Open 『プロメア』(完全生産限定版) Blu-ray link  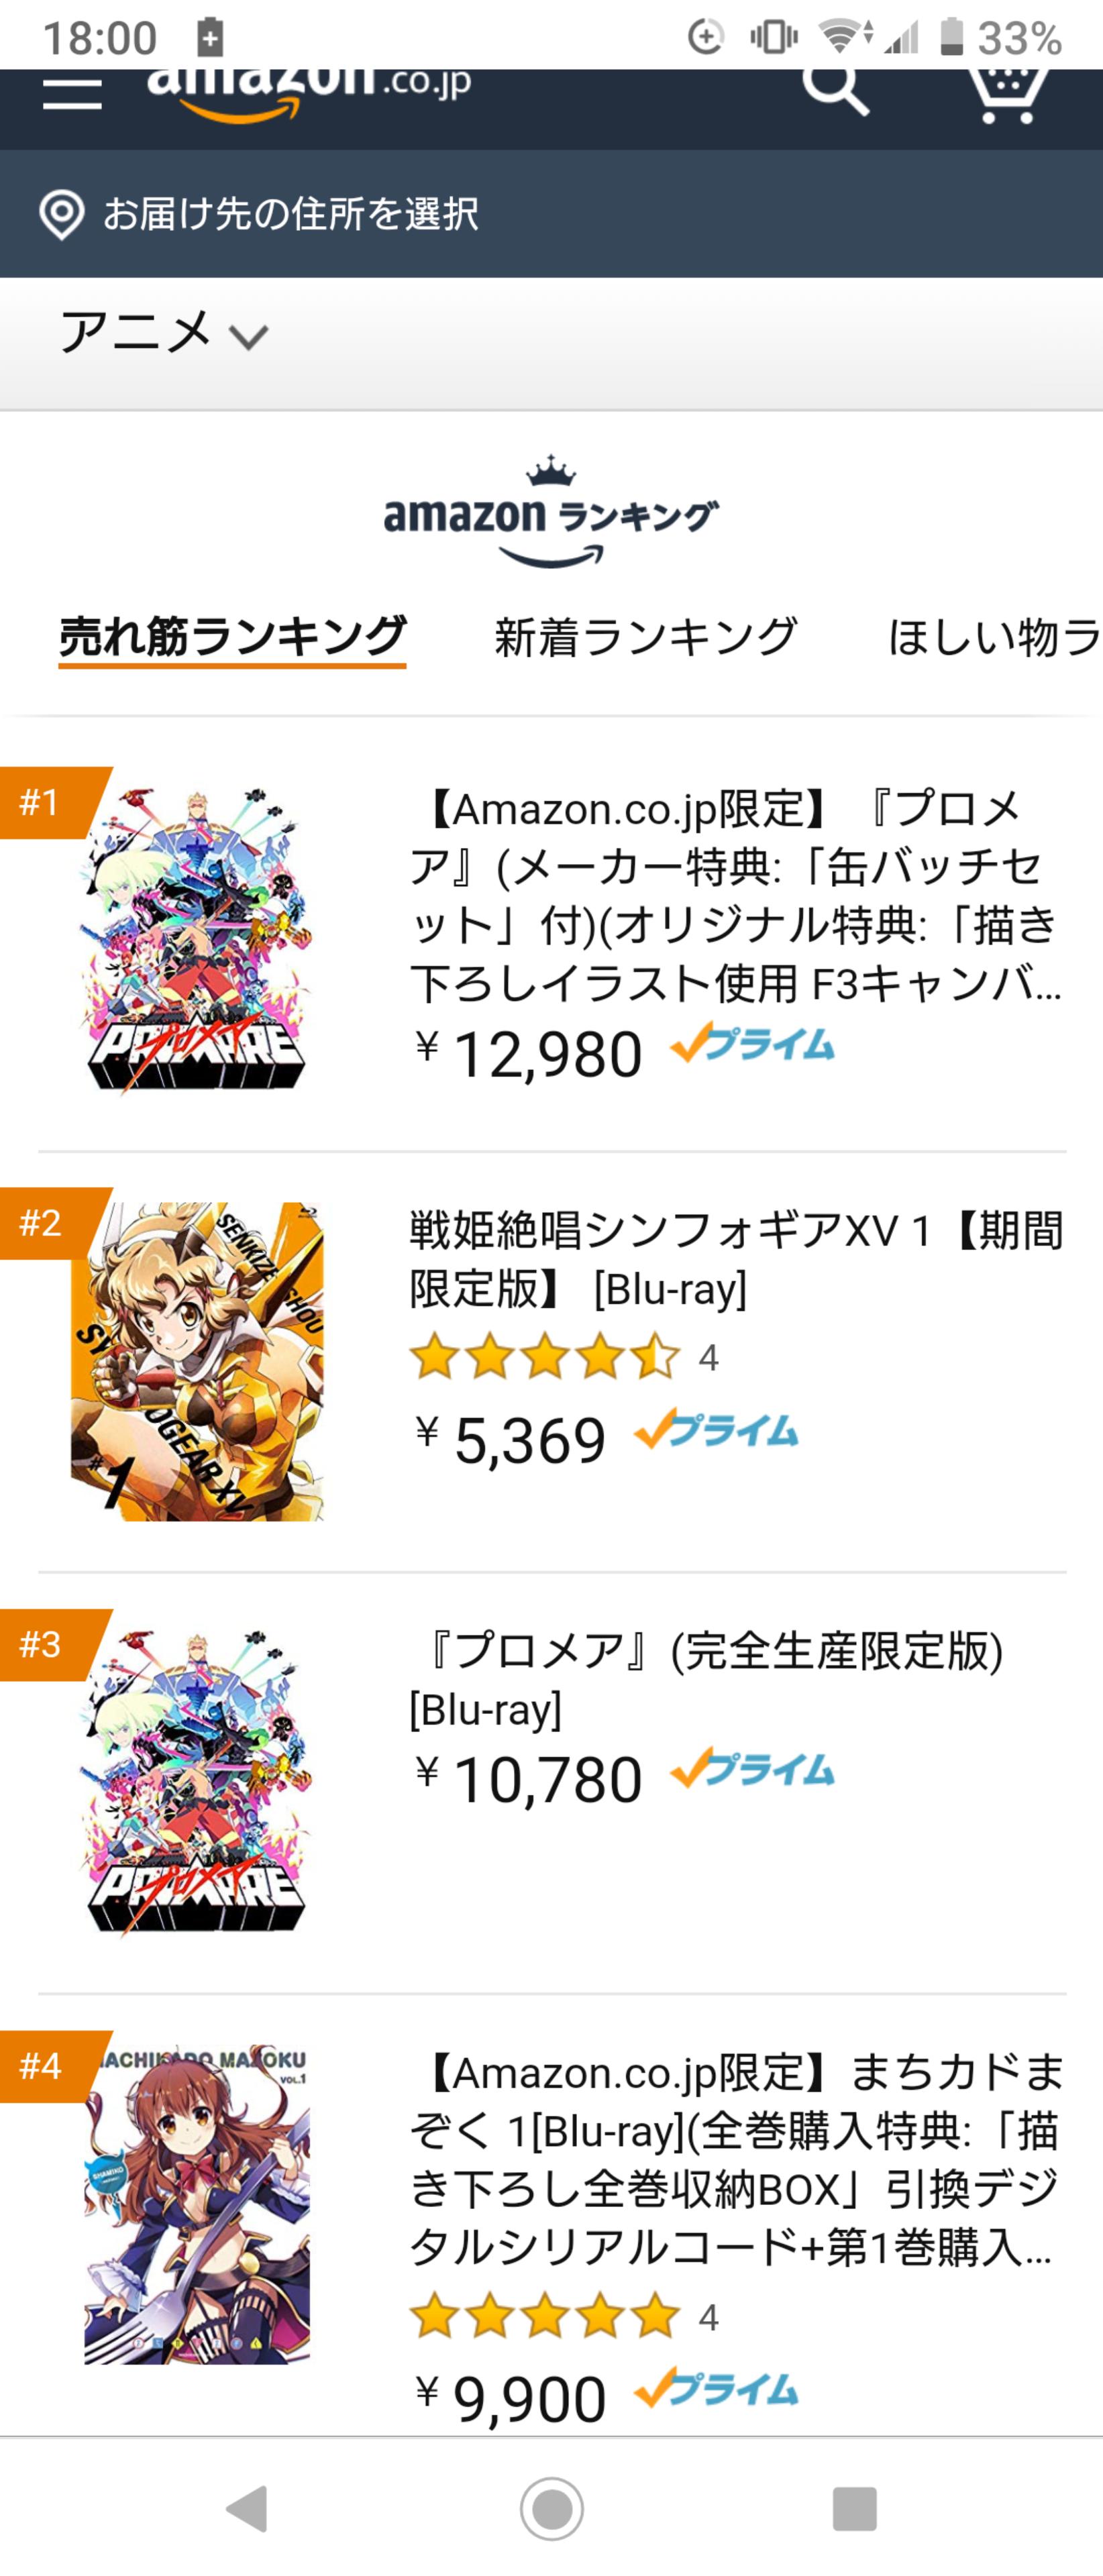pyautogui.click(x=706, y=1679)
